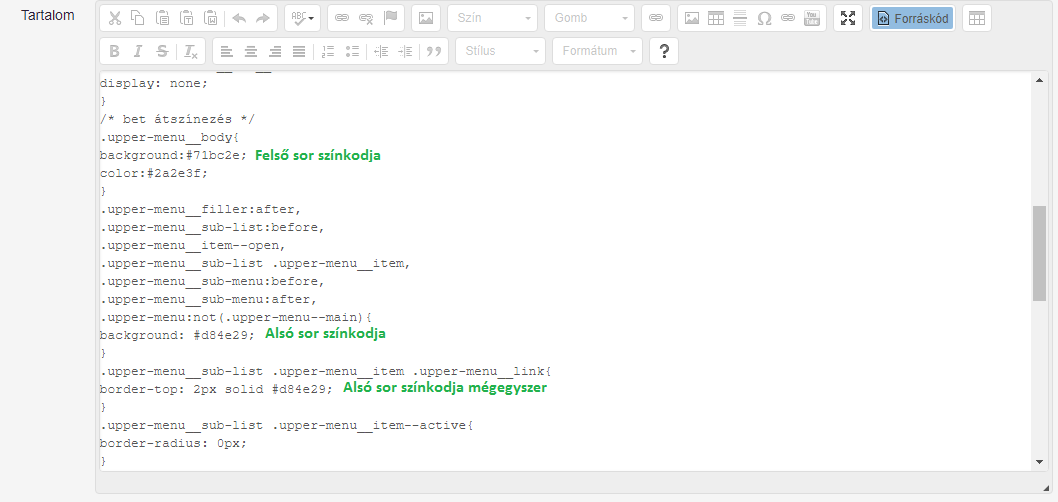Open the About CKEditor question mark
Viewport: 1058px width, 502px height.
[x=664, y=51]
